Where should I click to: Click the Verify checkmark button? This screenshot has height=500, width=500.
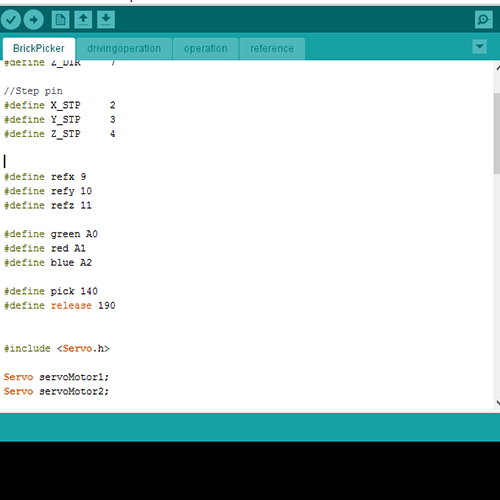(x=11, y=20)
